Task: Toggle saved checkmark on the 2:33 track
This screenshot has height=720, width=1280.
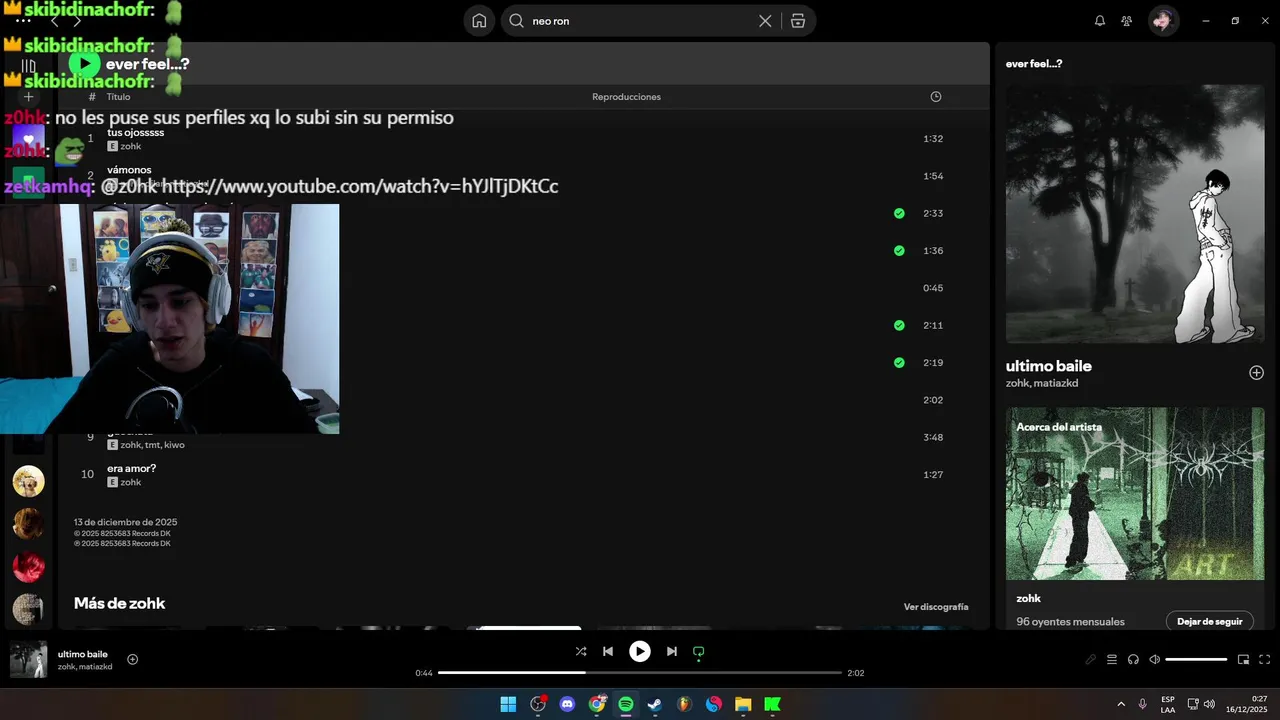Action: coord(899,213)
